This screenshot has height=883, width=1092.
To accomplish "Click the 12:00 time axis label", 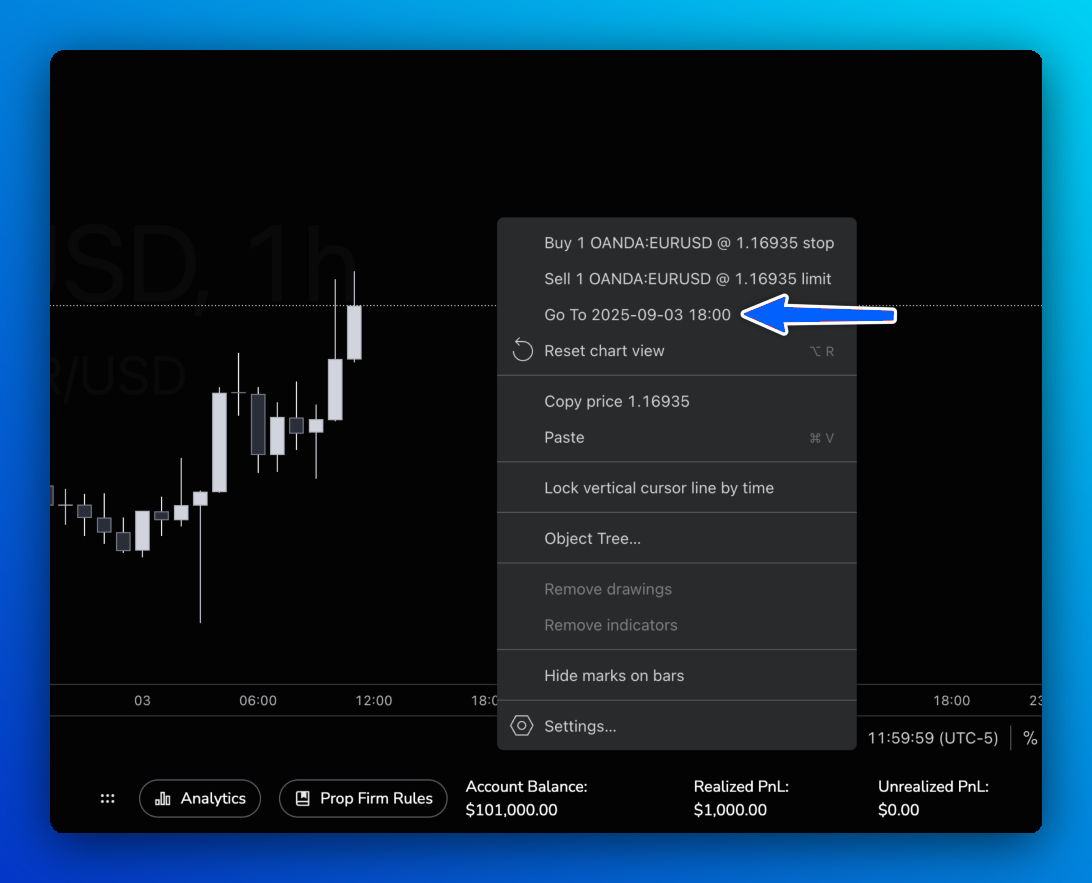I will pos(374,701).
